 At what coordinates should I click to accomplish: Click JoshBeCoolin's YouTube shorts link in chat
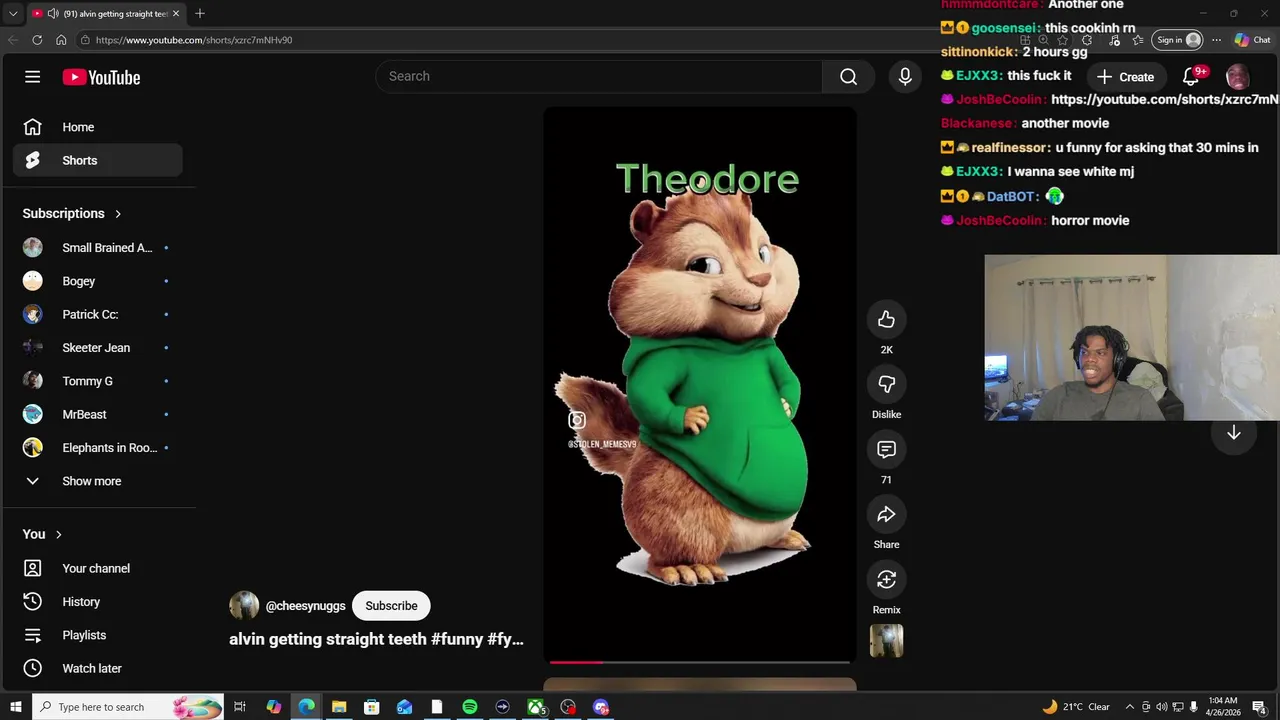pyautogui.click(x=1165, y=99)
